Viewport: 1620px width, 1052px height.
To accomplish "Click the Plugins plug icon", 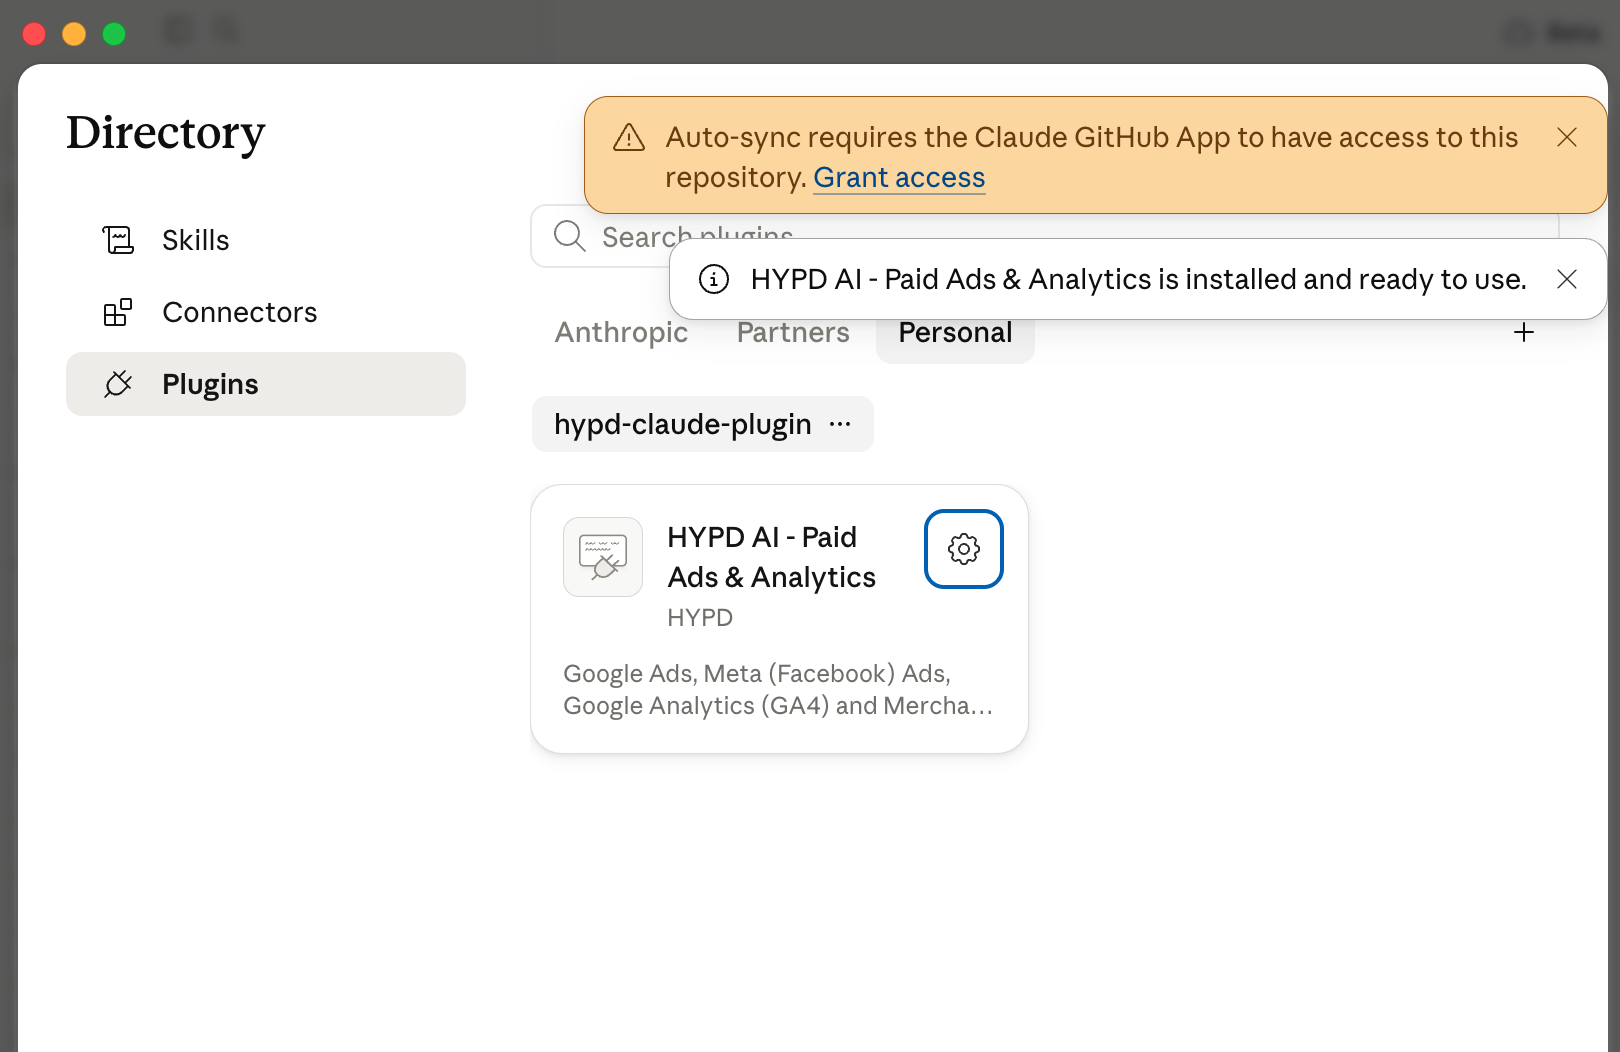I will (x=118, y=384).
